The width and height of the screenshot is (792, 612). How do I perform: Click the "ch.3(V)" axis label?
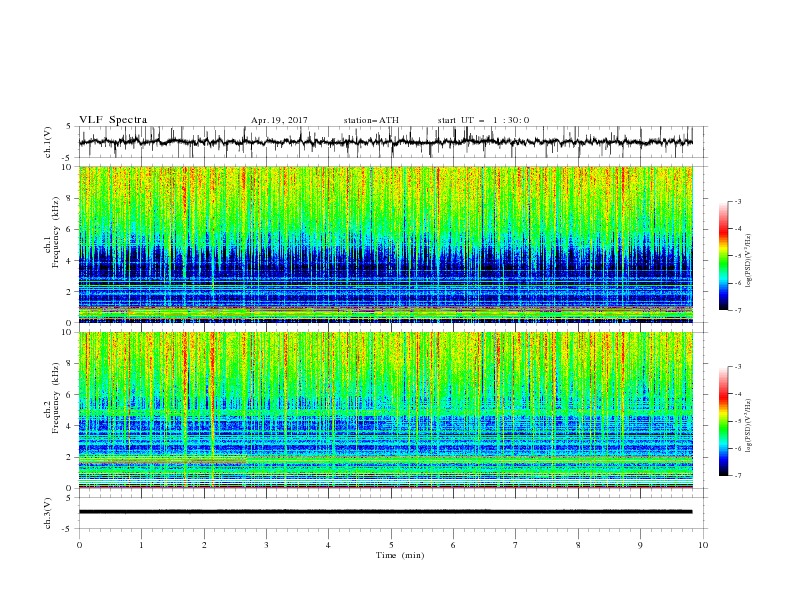tap(48, 513)
